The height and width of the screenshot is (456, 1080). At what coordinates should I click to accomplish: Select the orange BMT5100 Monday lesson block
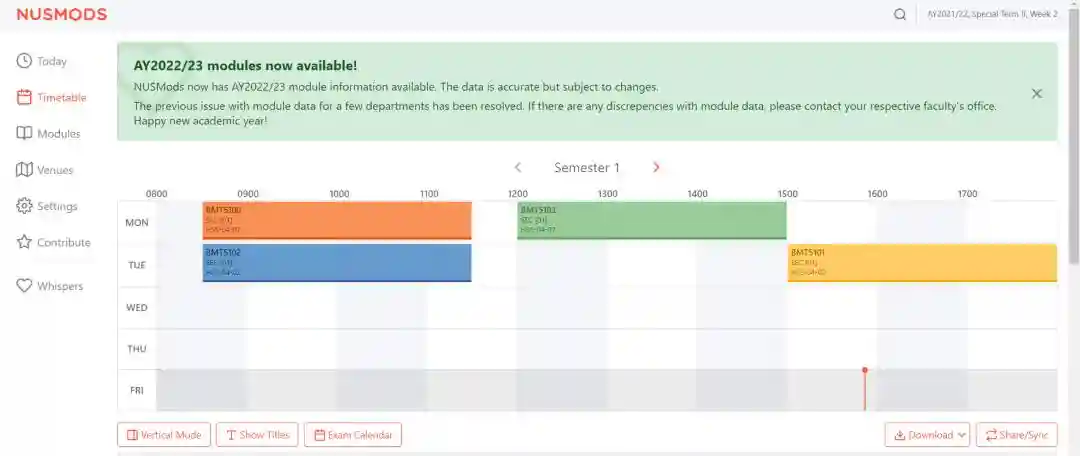pos(337,220)
